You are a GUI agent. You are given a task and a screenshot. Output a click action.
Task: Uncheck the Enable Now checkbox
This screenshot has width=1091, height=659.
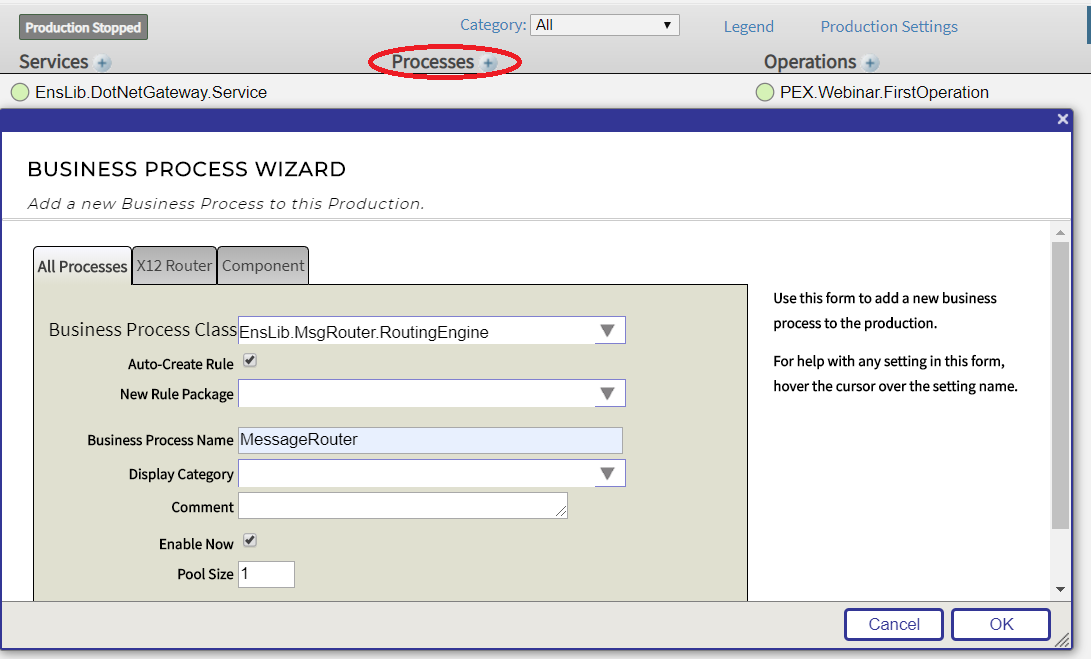(x=250, y=541)
